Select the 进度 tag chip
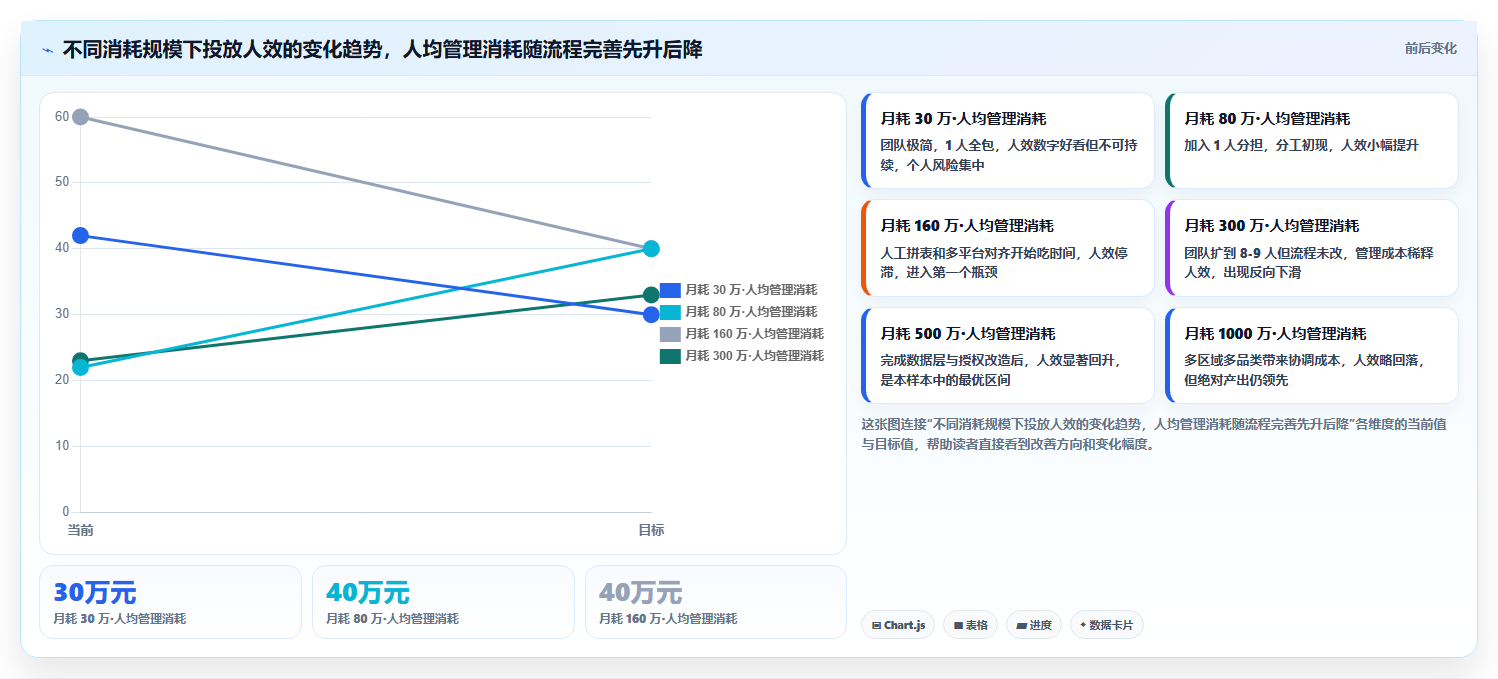1498x679 pixels. [1034, 625]
